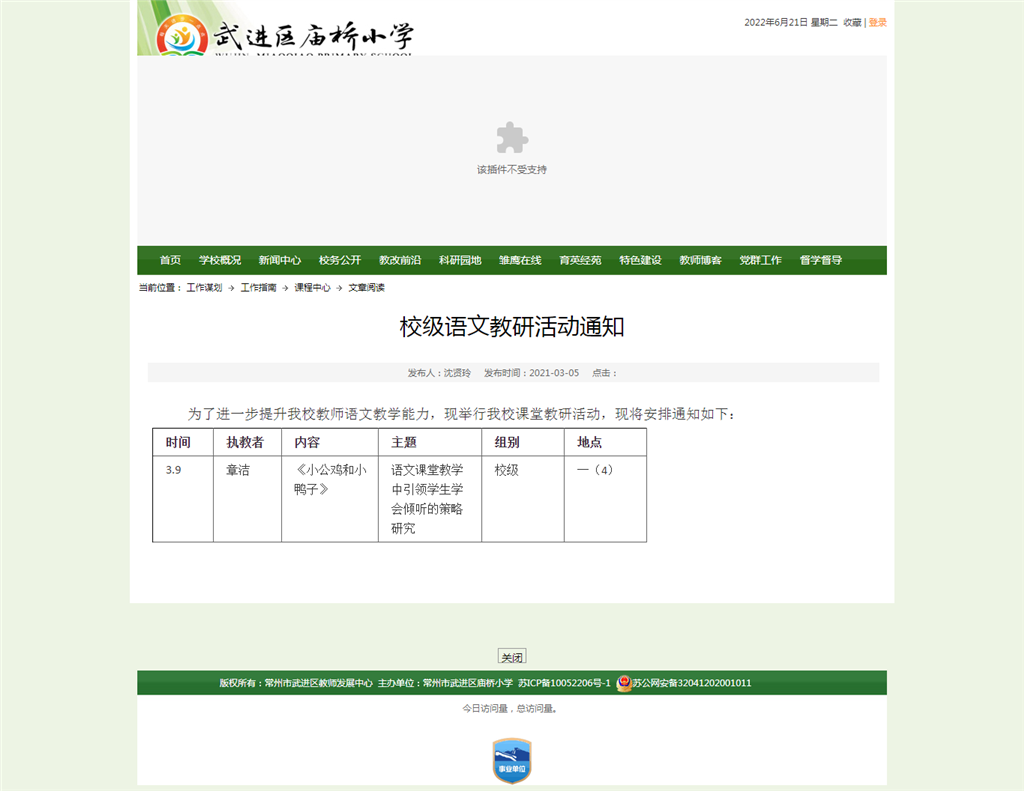
Task: Click the 武进区庙桥小学 school name banner
Action: (313, 36)
